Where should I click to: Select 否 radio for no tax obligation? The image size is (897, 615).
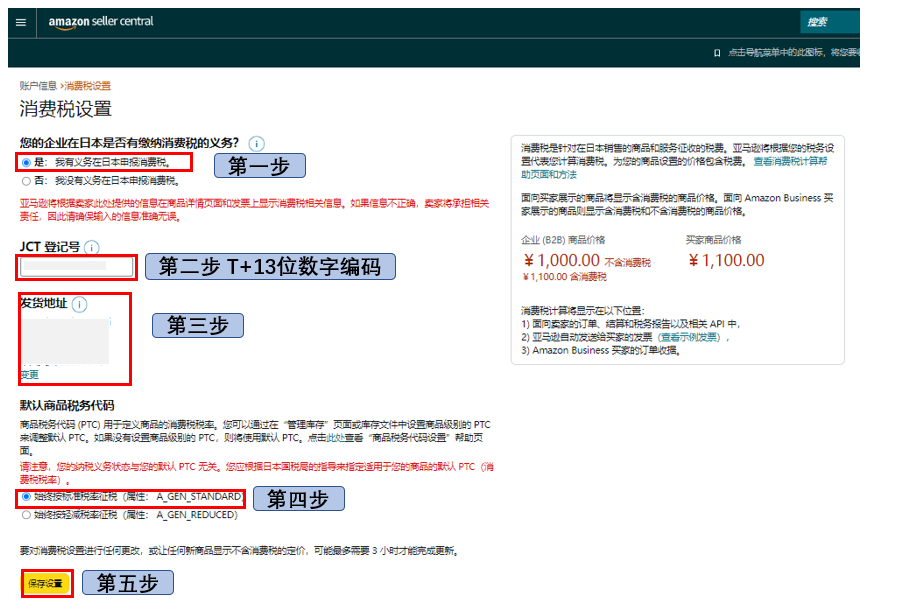(x=26, y=181)
